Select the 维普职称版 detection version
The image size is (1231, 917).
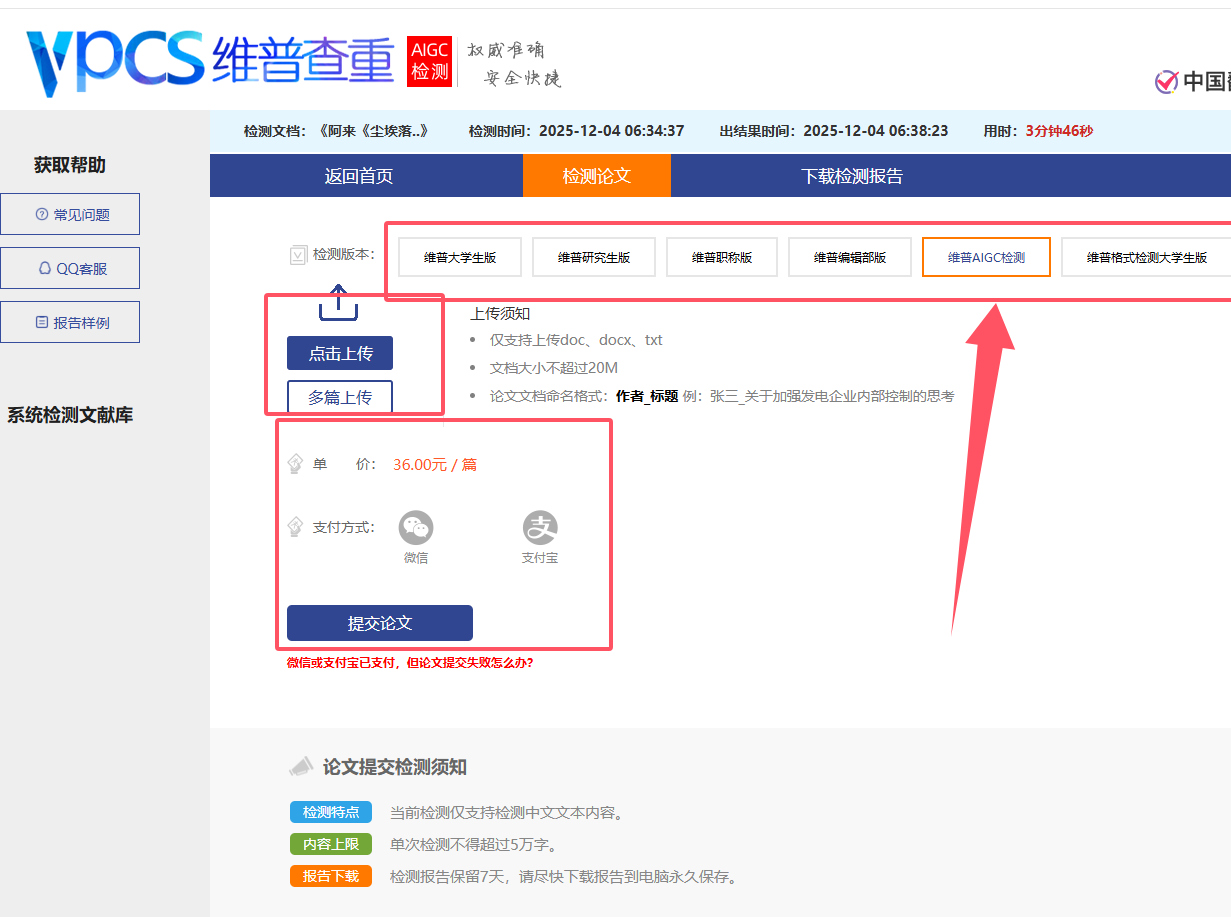click(721, 256)
